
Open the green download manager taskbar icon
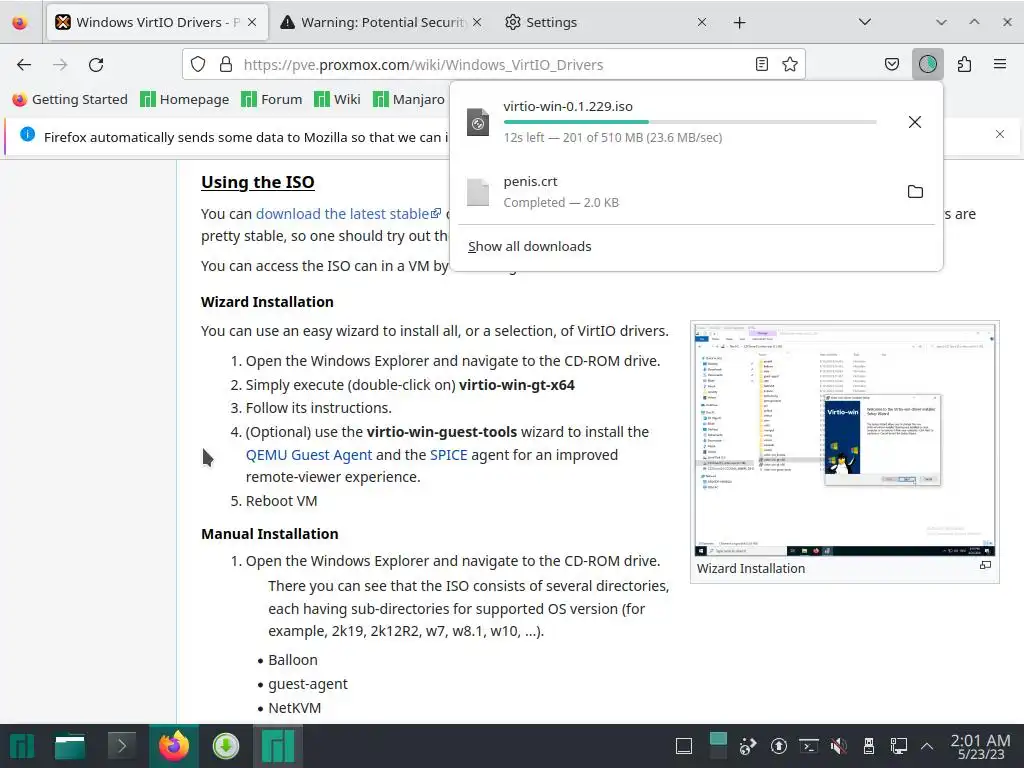(225, 746)
